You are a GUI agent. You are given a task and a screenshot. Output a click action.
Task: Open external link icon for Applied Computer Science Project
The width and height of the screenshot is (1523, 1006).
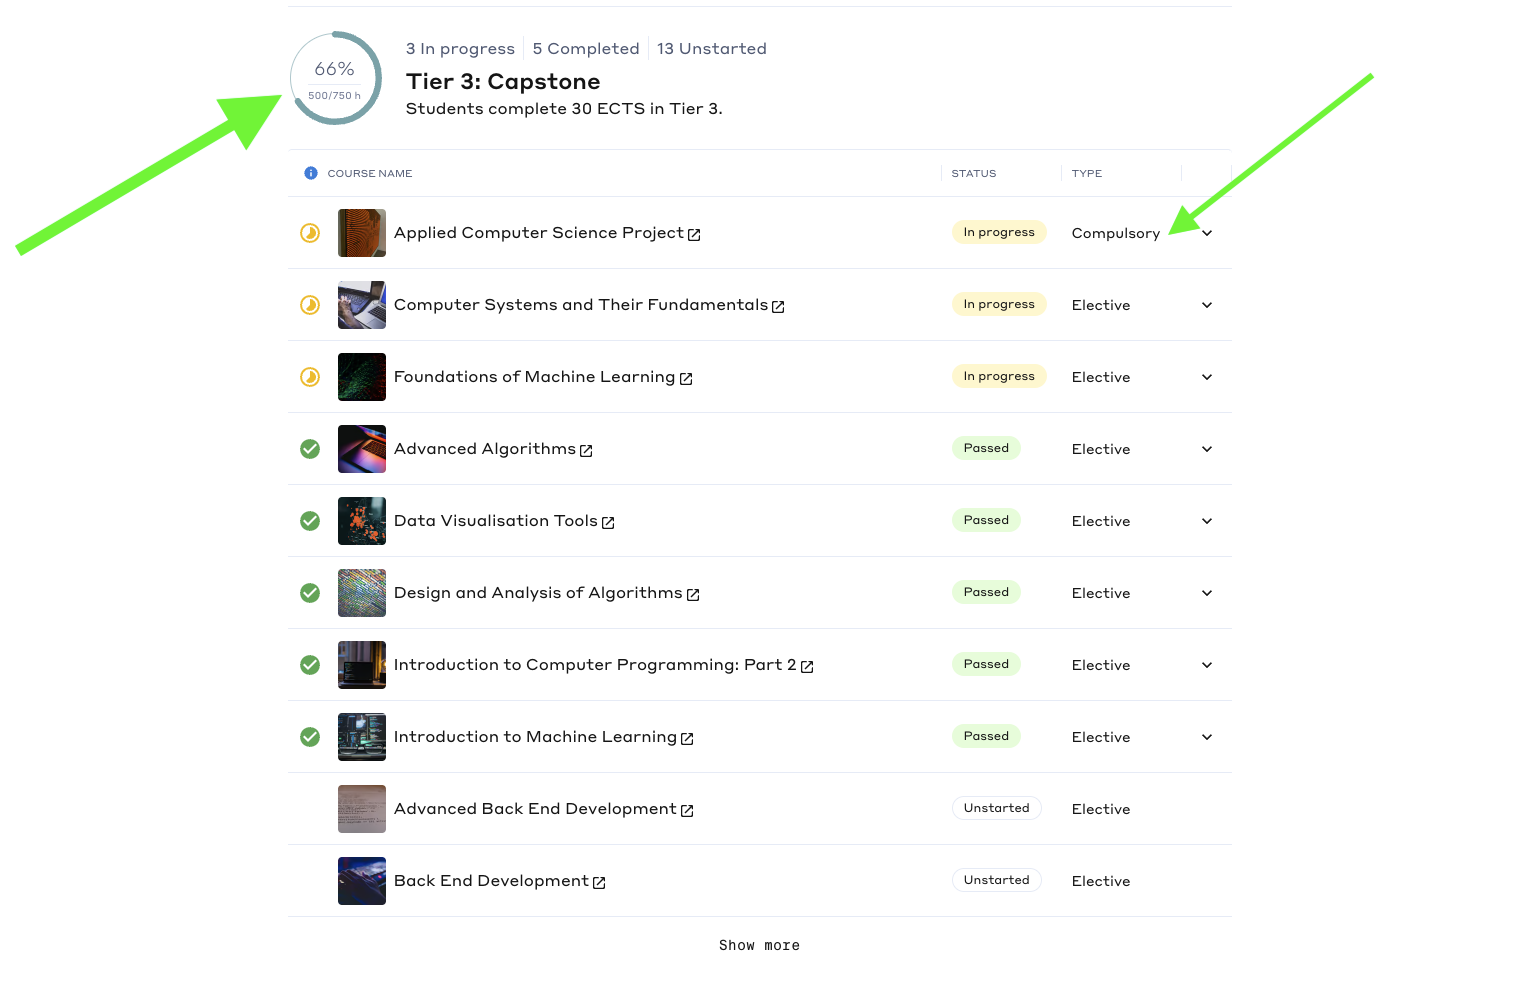click(694, 235)
